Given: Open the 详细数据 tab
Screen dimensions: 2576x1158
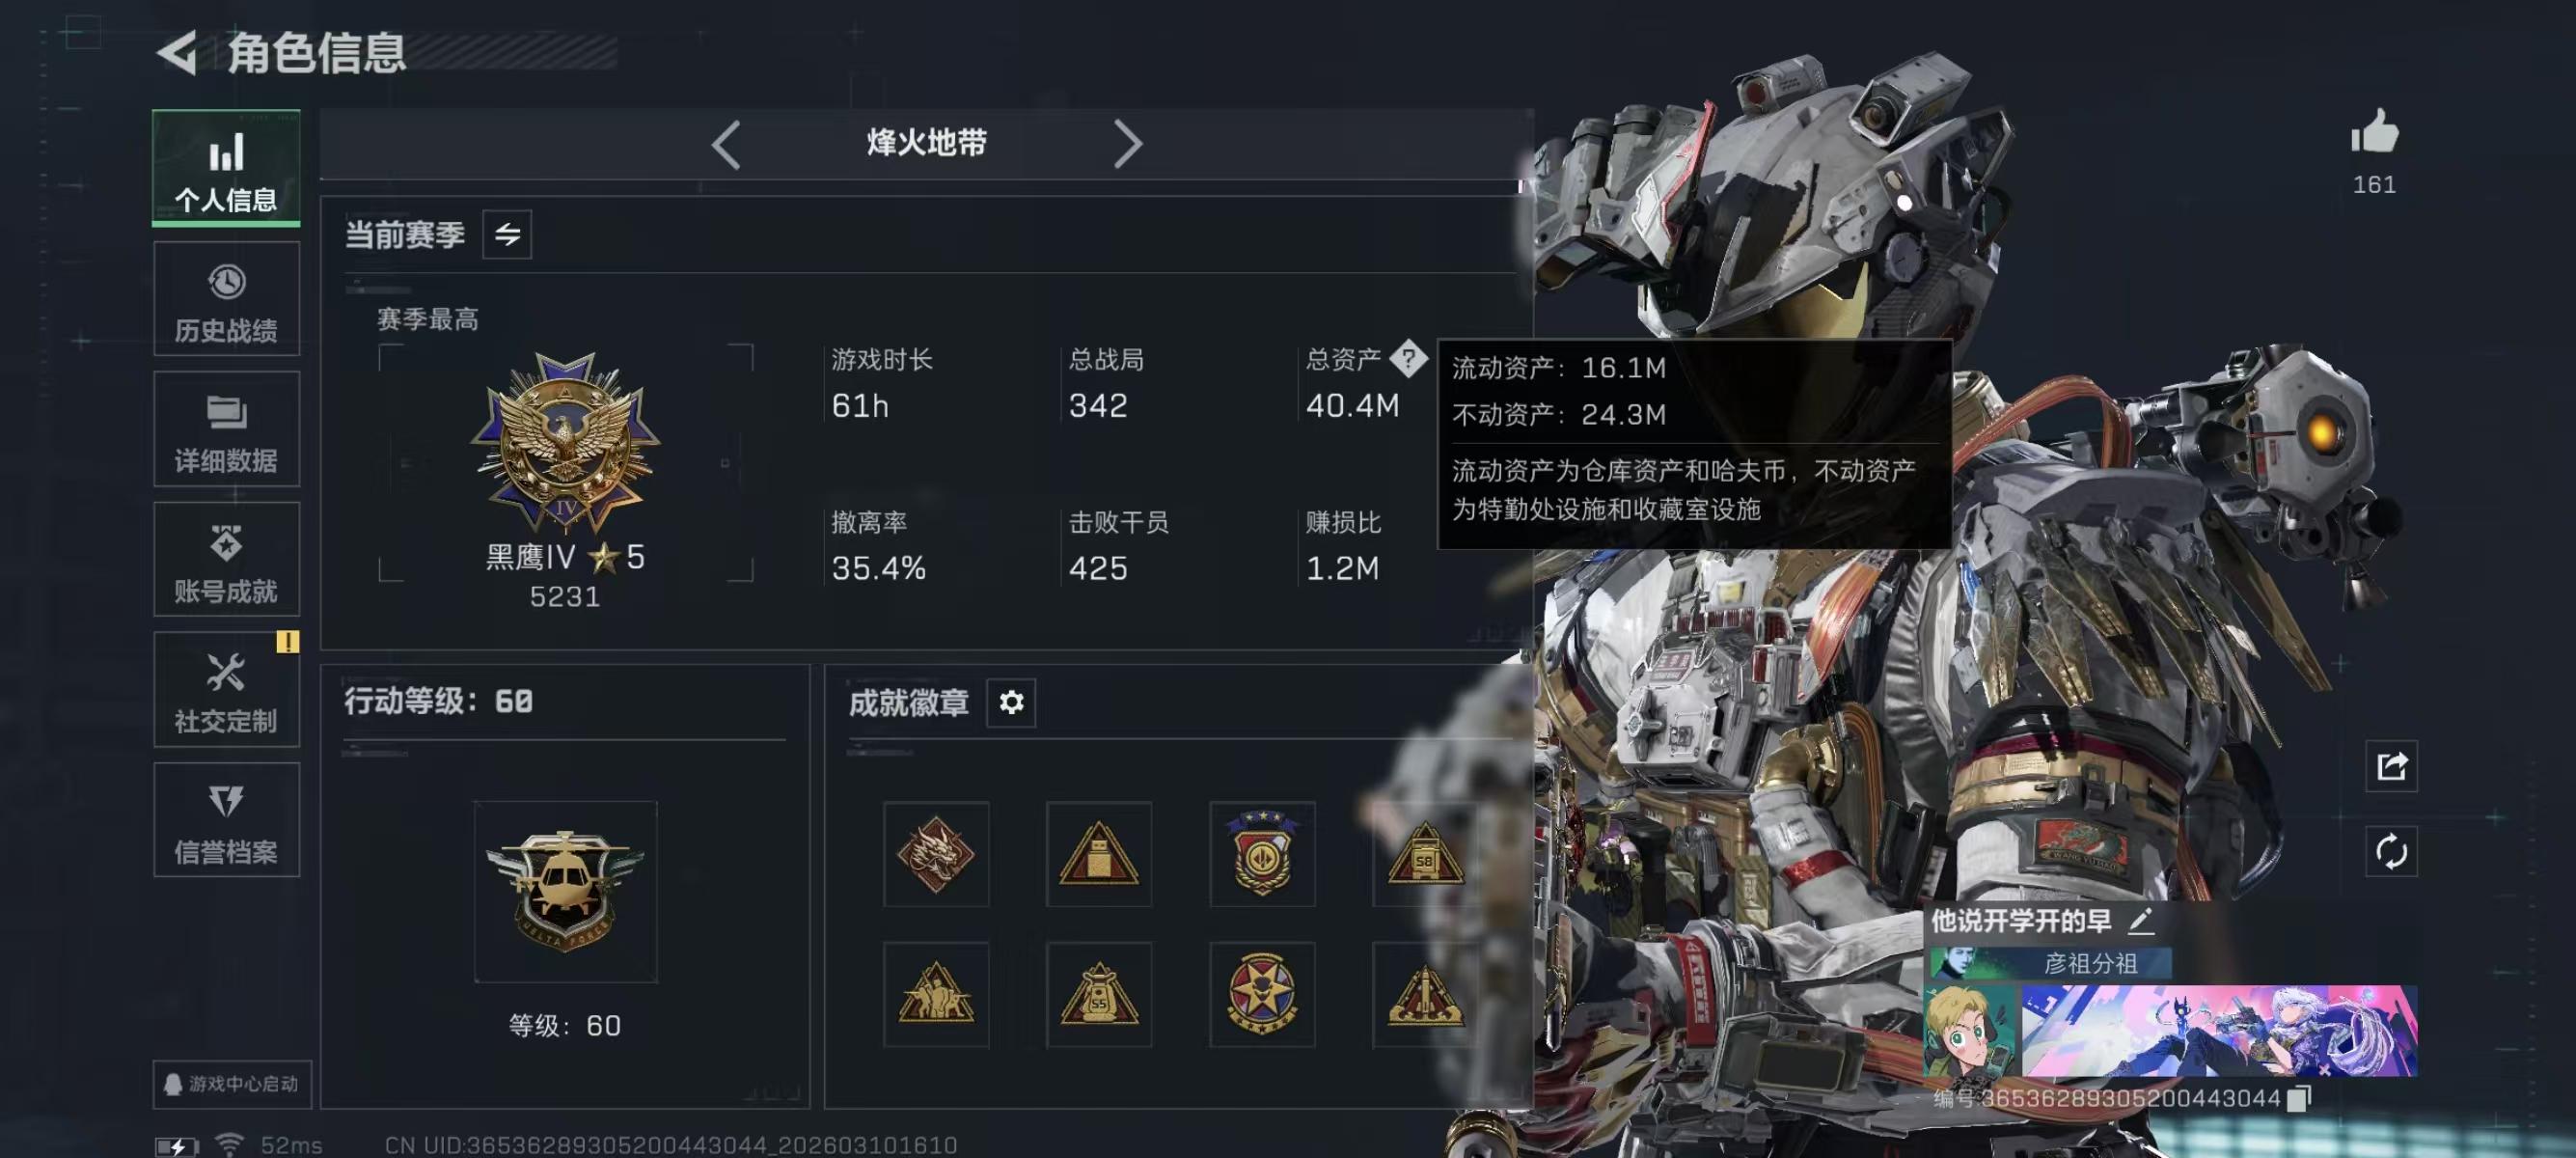Looking at the screenshot, I should 226,429.
